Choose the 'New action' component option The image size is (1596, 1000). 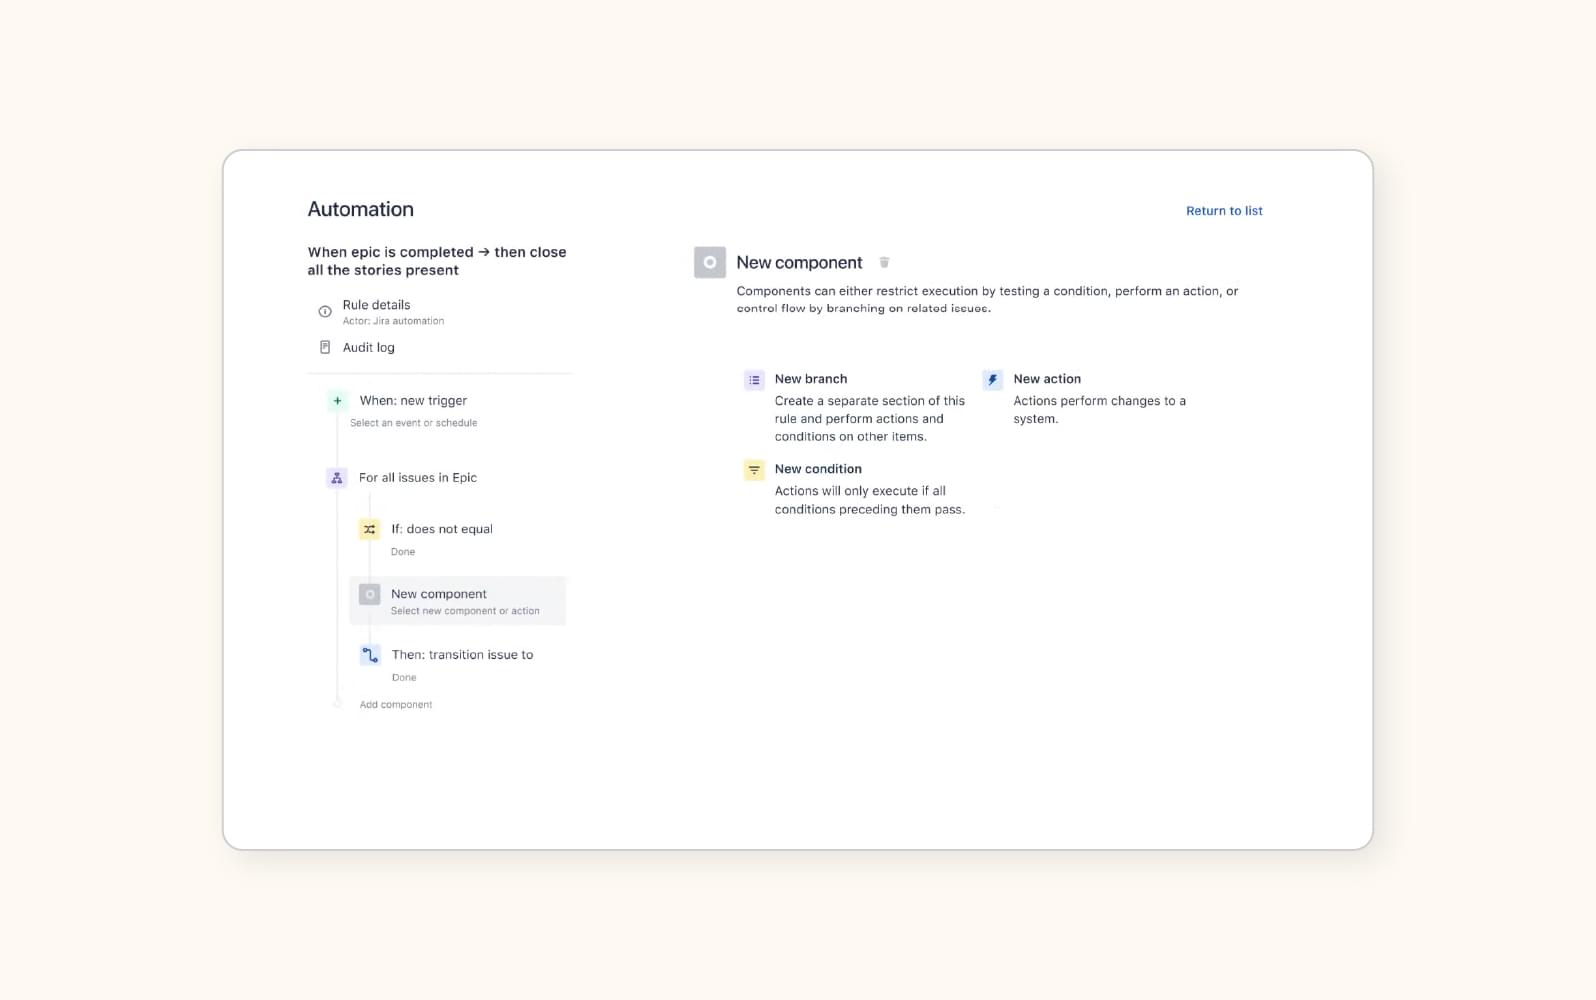(x=1047, y=379)
